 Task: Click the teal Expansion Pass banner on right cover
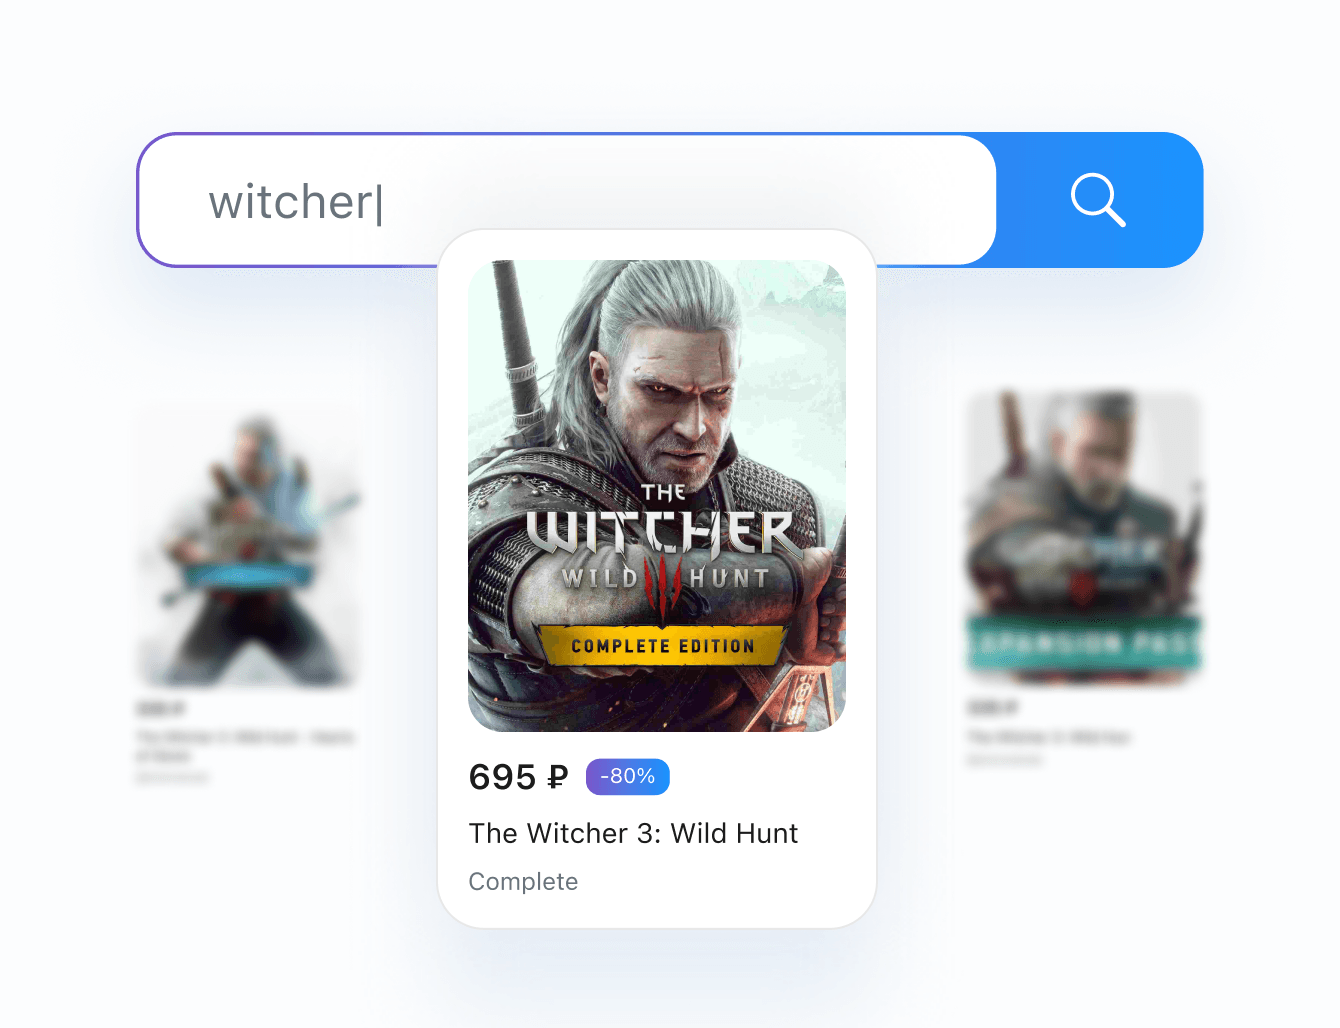pyautogui.click(x=1085, y=644)
